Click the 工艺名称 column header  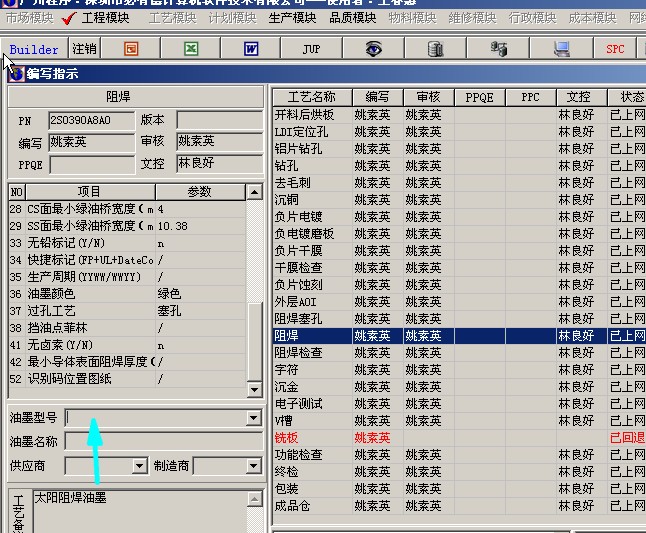[x=312, y=97]
